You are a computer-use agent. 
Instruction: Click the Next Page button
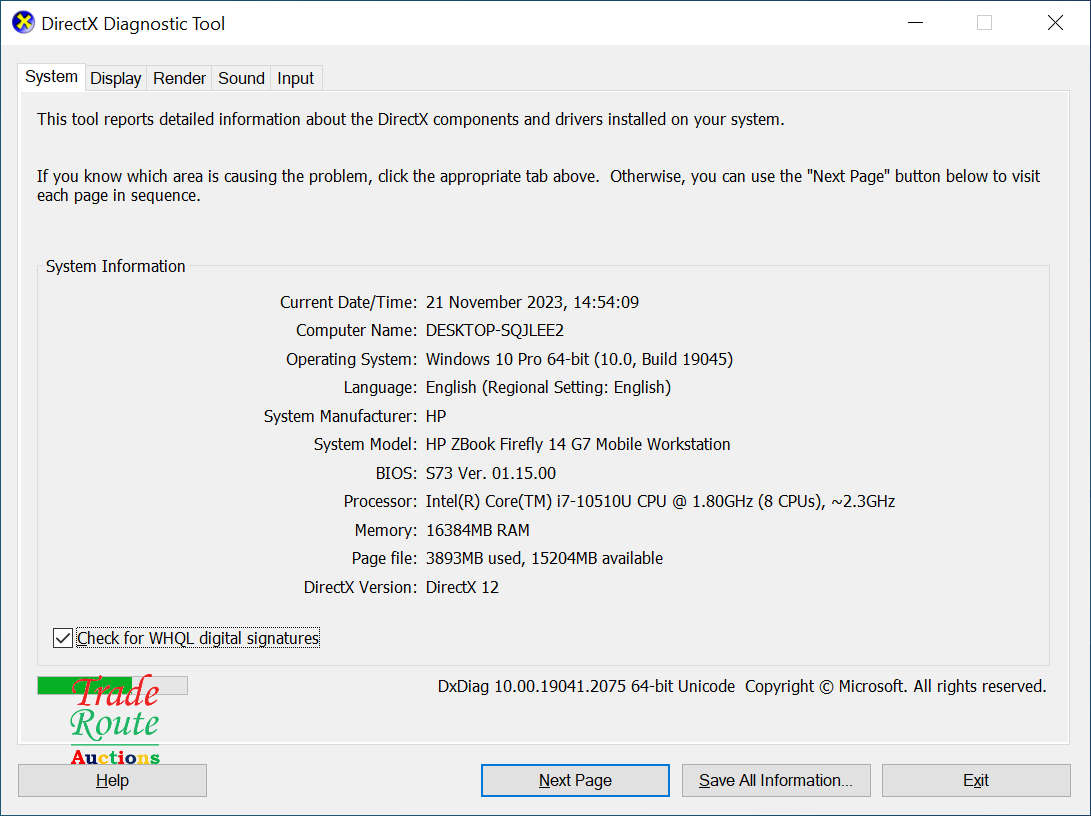(x=575, y=780)
